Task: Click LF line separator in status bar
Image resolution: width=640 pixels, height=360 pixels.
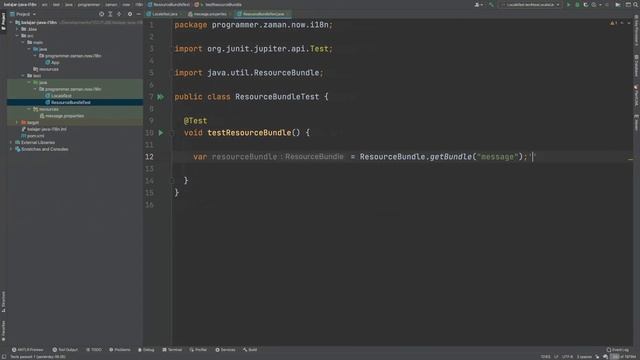Action: (x=556, y=357)
